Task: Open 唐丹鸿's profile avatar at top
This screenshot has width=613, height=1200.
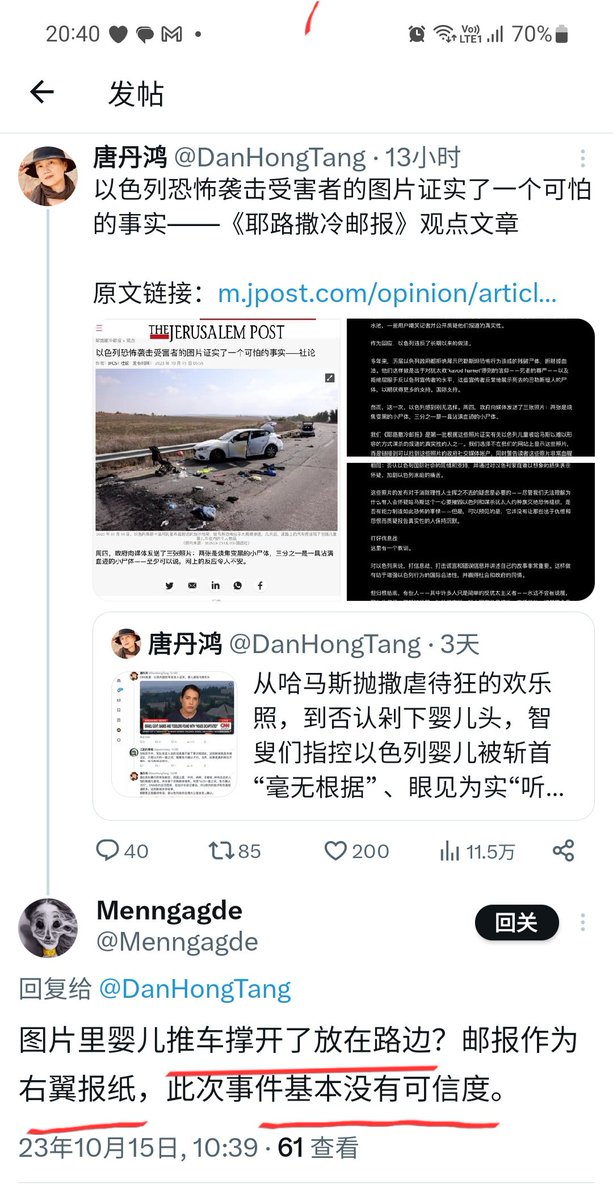Action: point(48,175)
